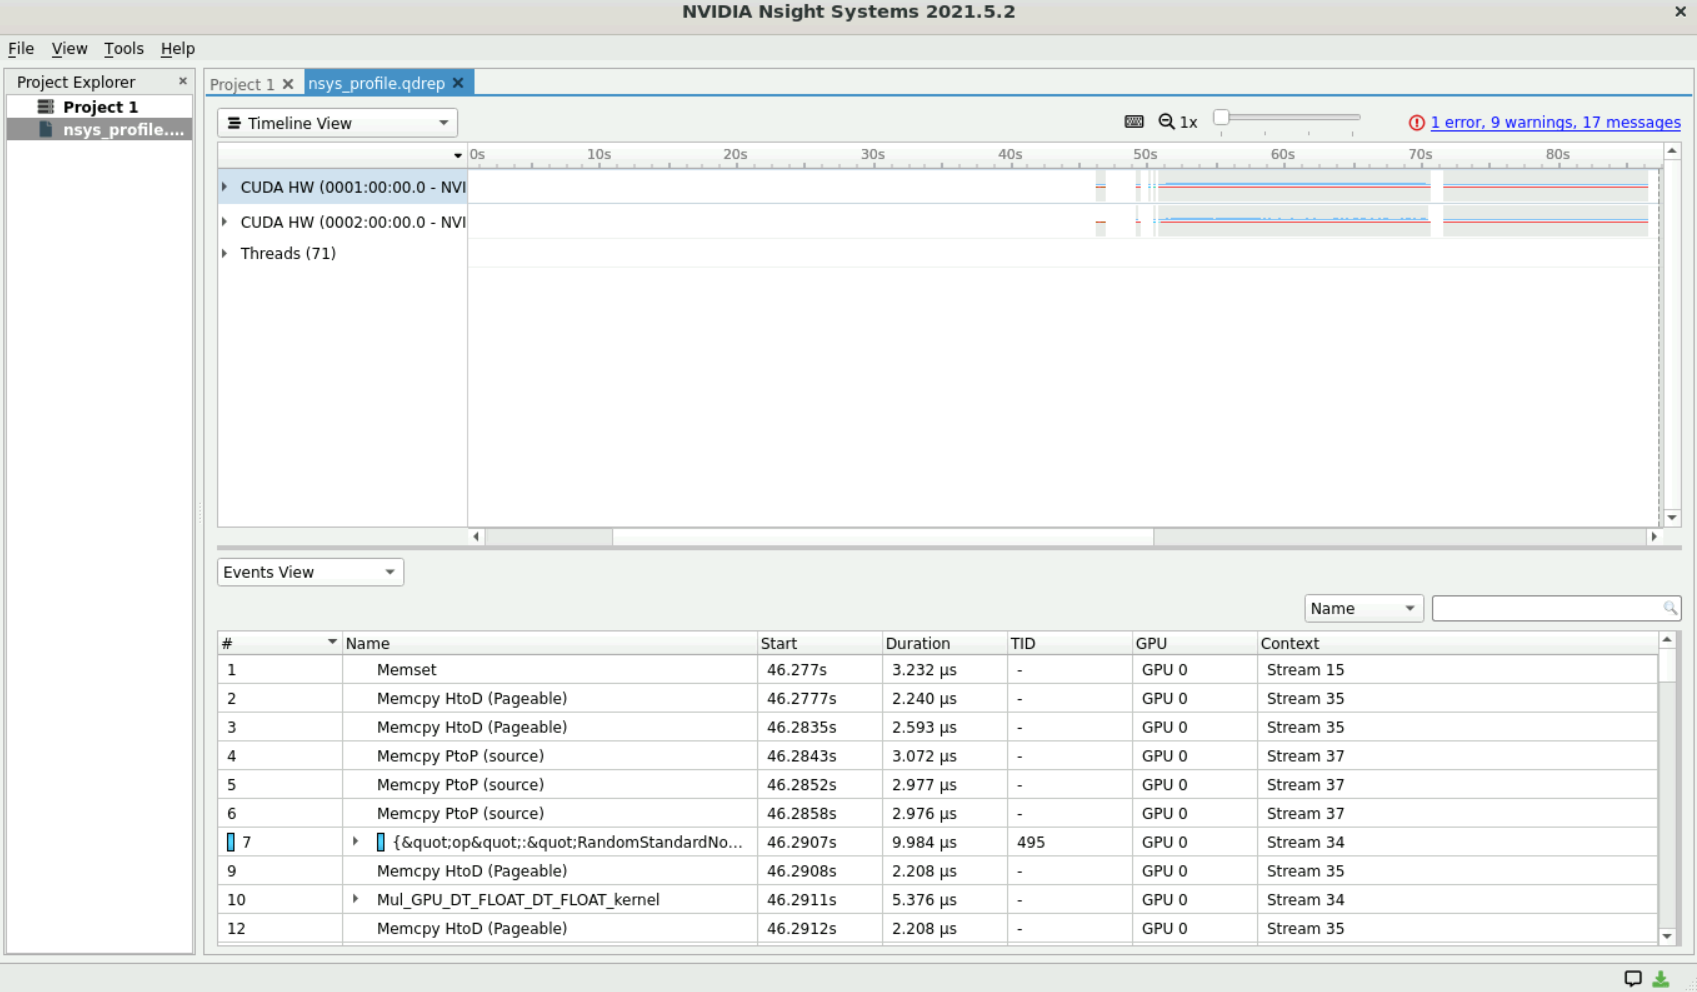
Task: Click the timeline horizontal scrollbar thumb
Action: click(883, 537)
